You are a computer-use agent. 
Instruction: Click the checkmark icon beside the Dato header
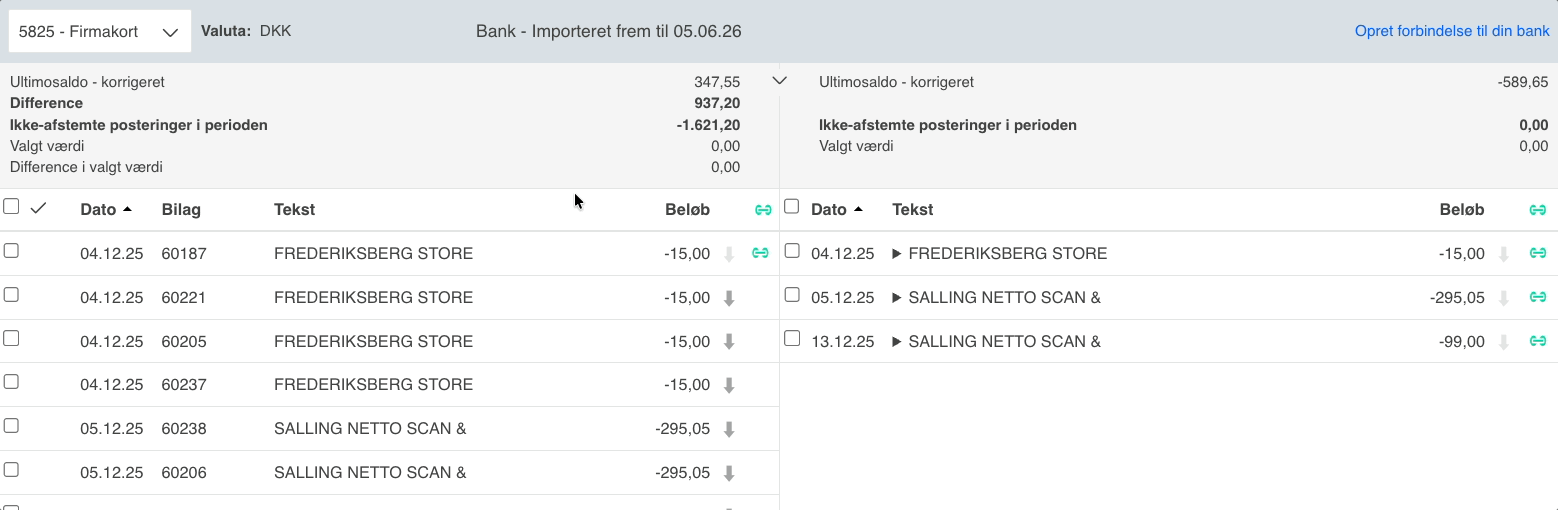[x=39, y=208]
